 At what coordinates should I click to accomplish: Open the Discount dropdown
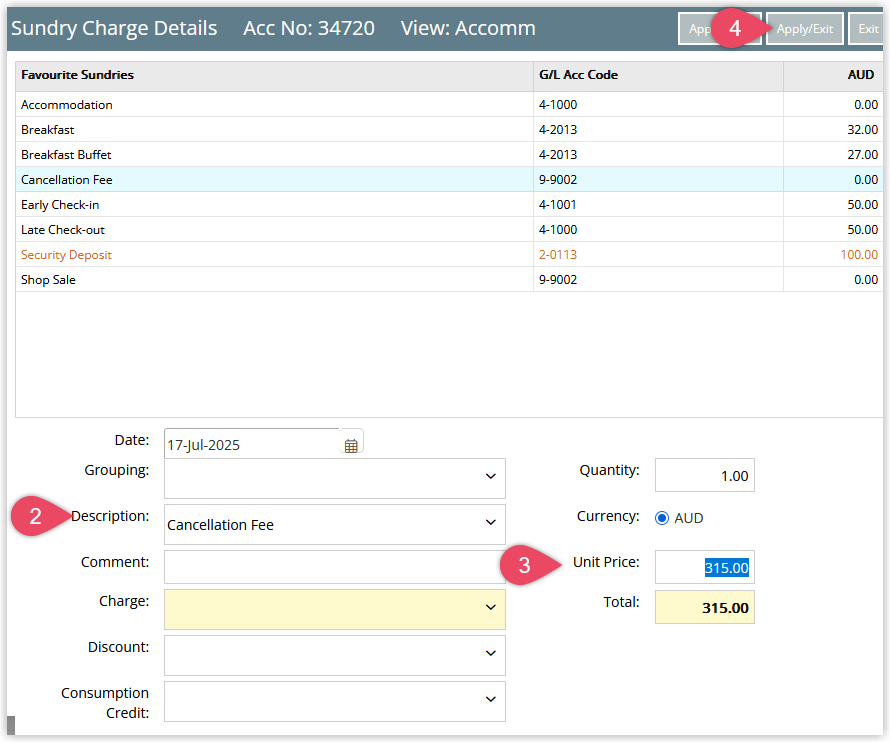tap(335, 655)
